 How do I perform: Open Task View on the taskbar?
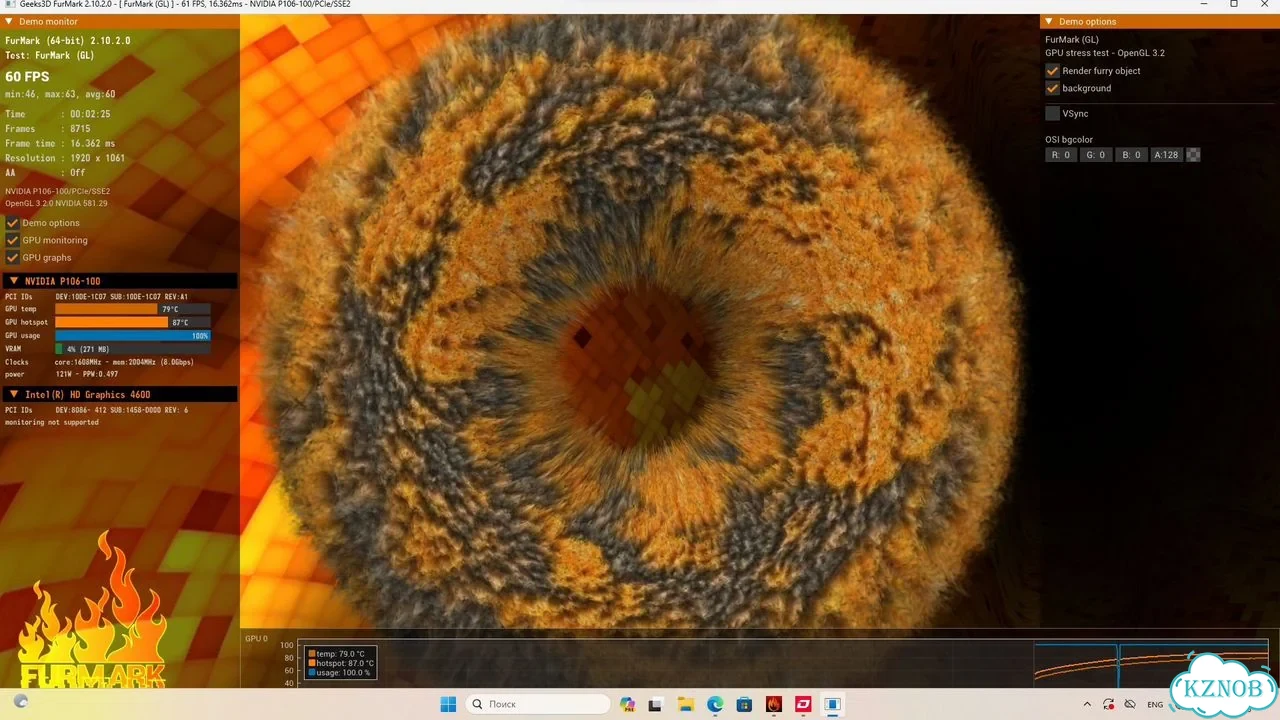(x=656, y=704)
